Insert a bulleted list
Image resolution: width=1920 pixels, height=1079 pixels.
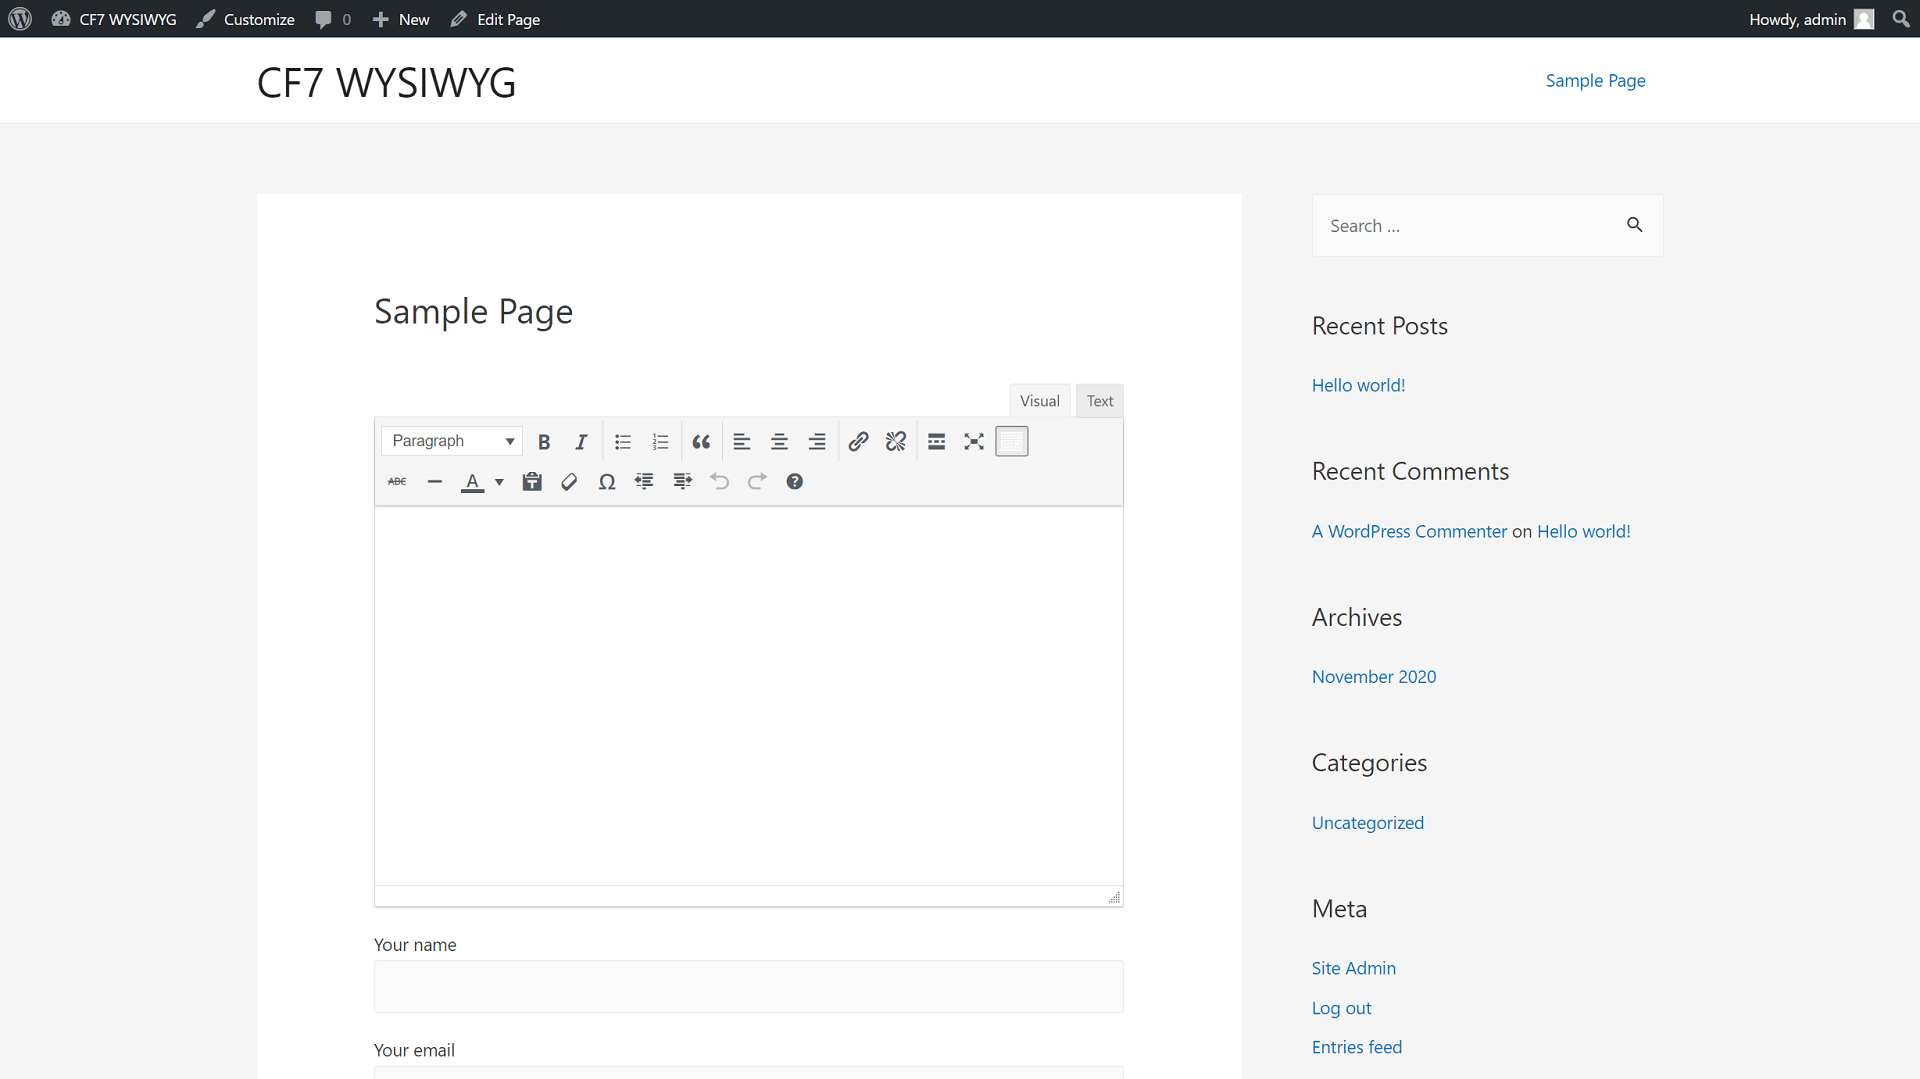click(x=623, y=441)
